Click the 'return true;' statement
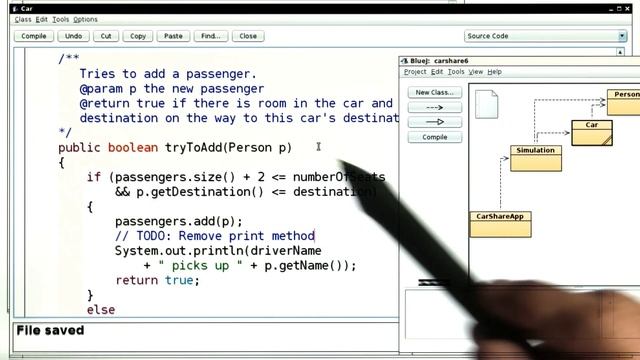Viewport: 640px width, 360px height. pyautogui.click(x=157, y=280)
